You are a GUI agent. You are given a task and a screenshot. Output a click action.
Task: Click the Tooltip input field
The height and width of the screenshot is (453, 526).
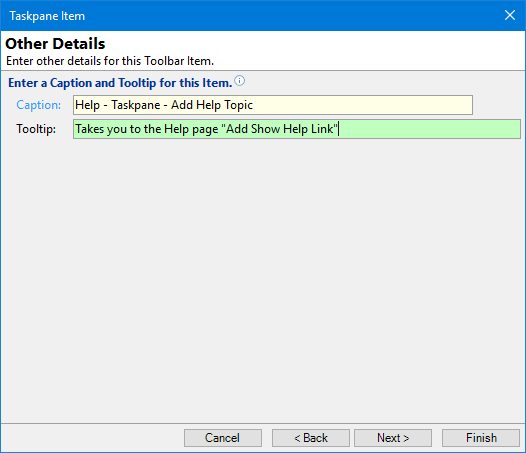[x=297, y=129]
